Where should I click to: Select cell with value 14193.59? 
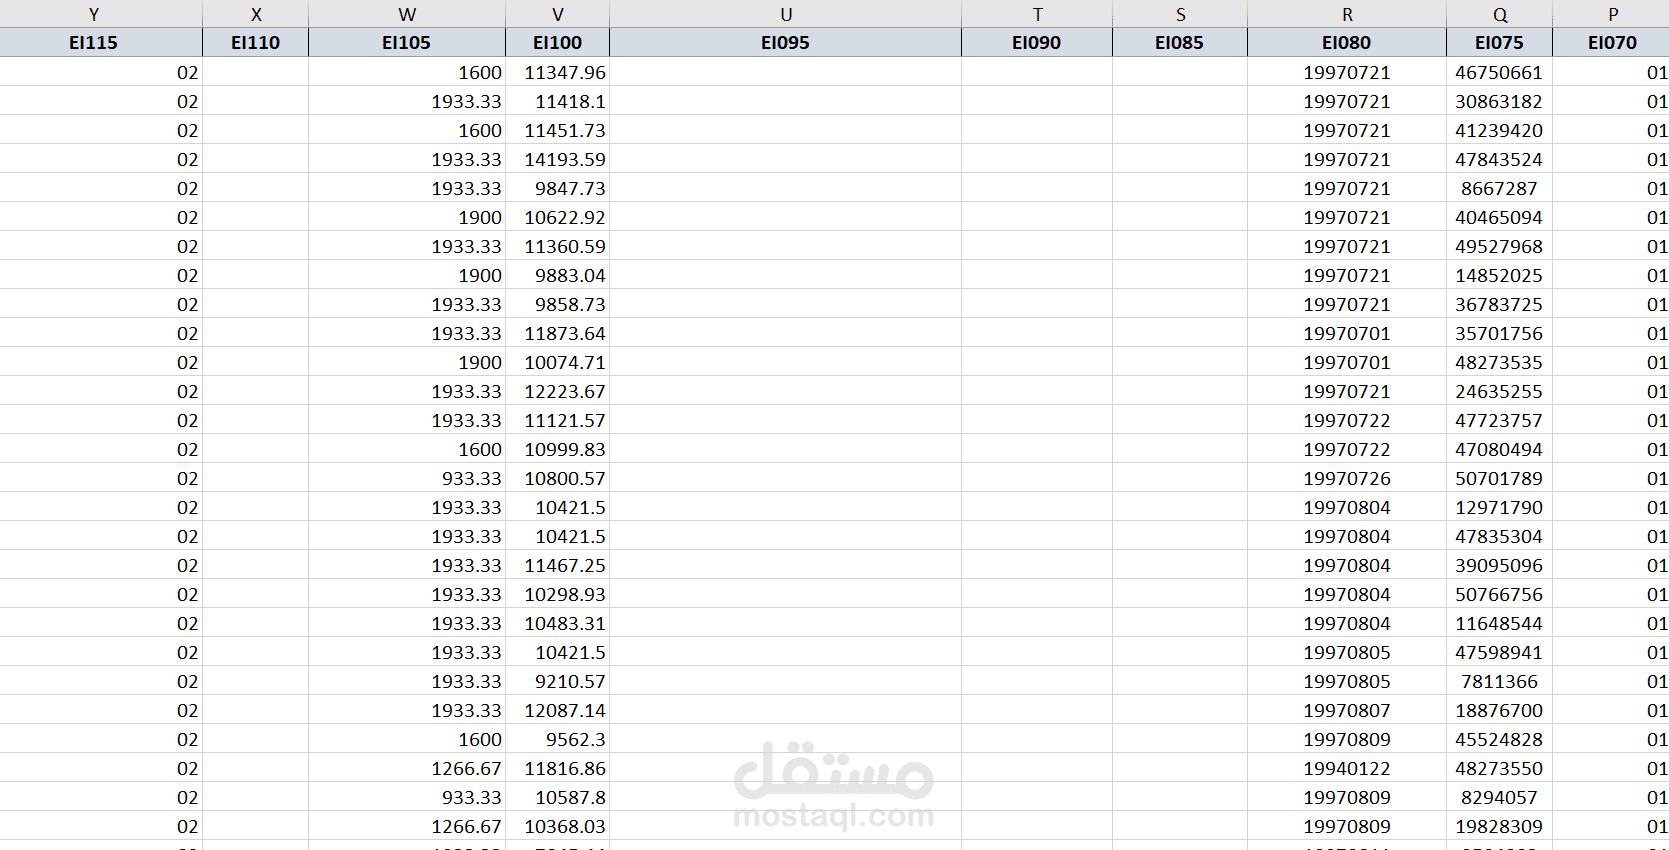pyautogui.click(x=558, y=159)
